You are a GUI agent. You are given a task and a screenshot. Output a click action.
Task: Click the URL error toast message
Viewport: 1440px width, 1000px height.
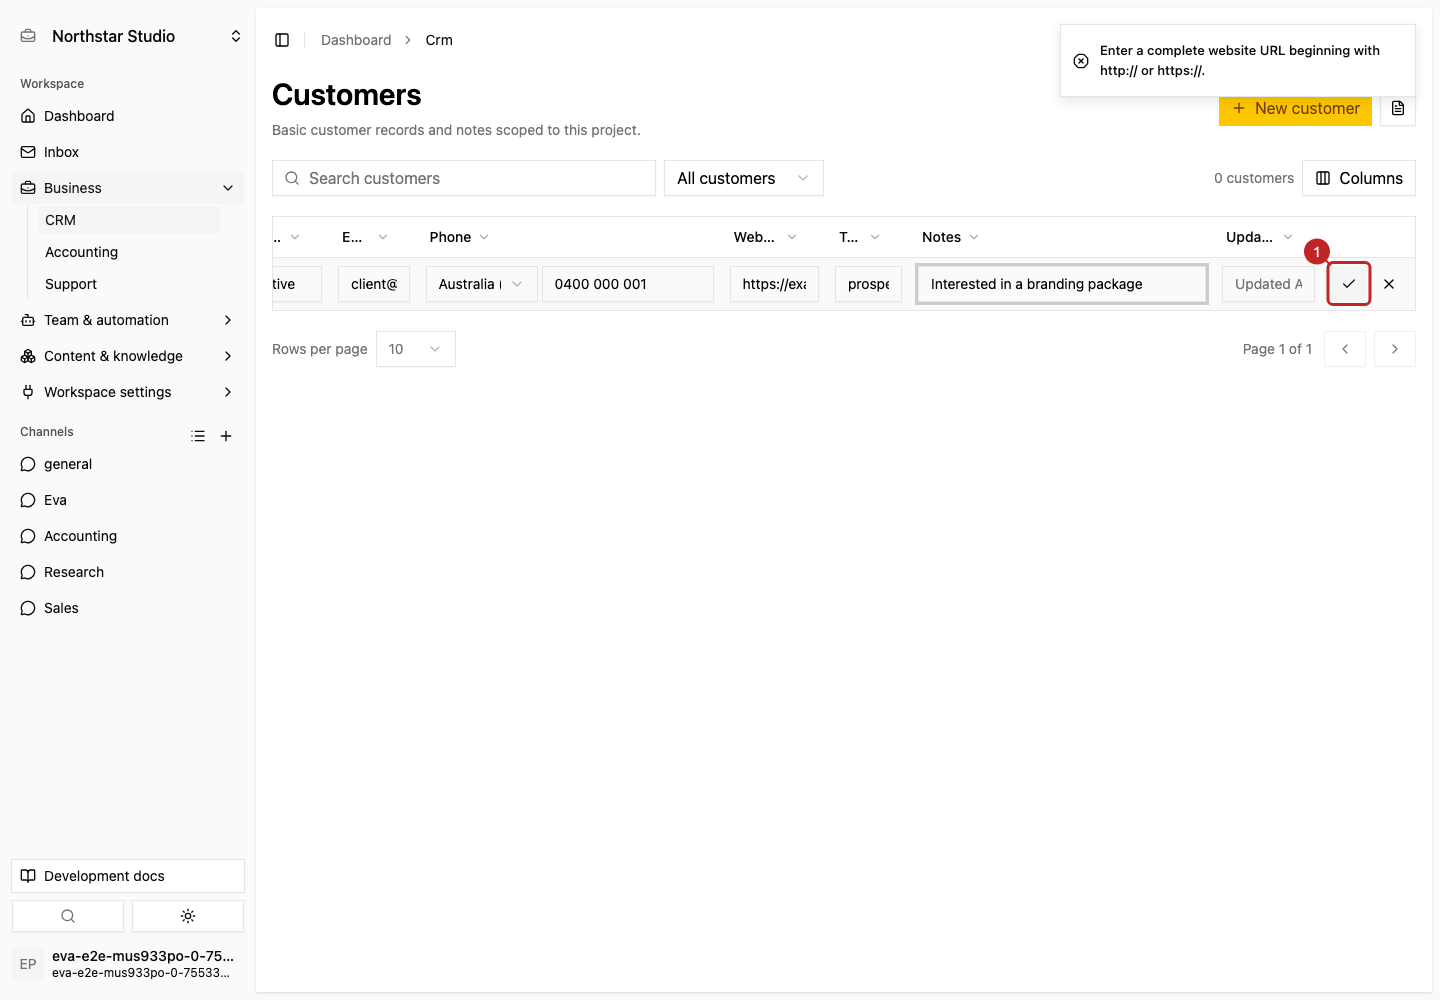pos(1240,61)
